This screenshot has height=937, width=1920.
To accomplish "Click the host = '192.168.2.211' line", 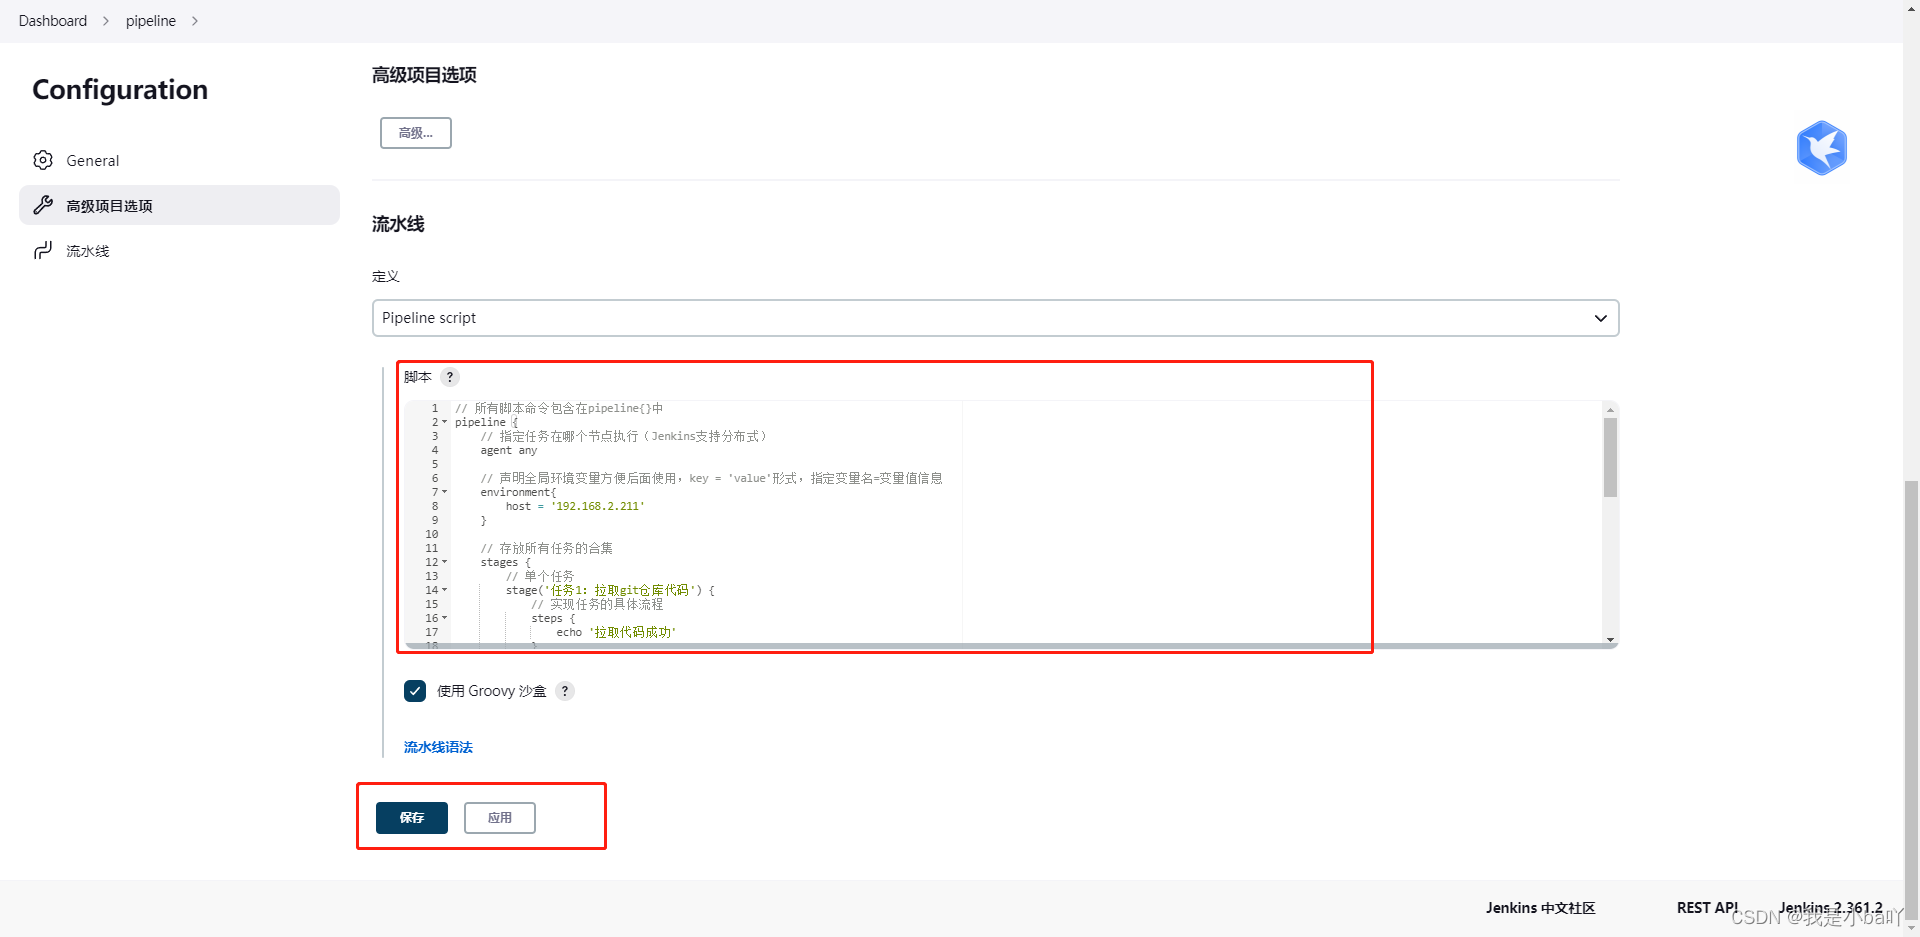I will click(x=575, y=506).
